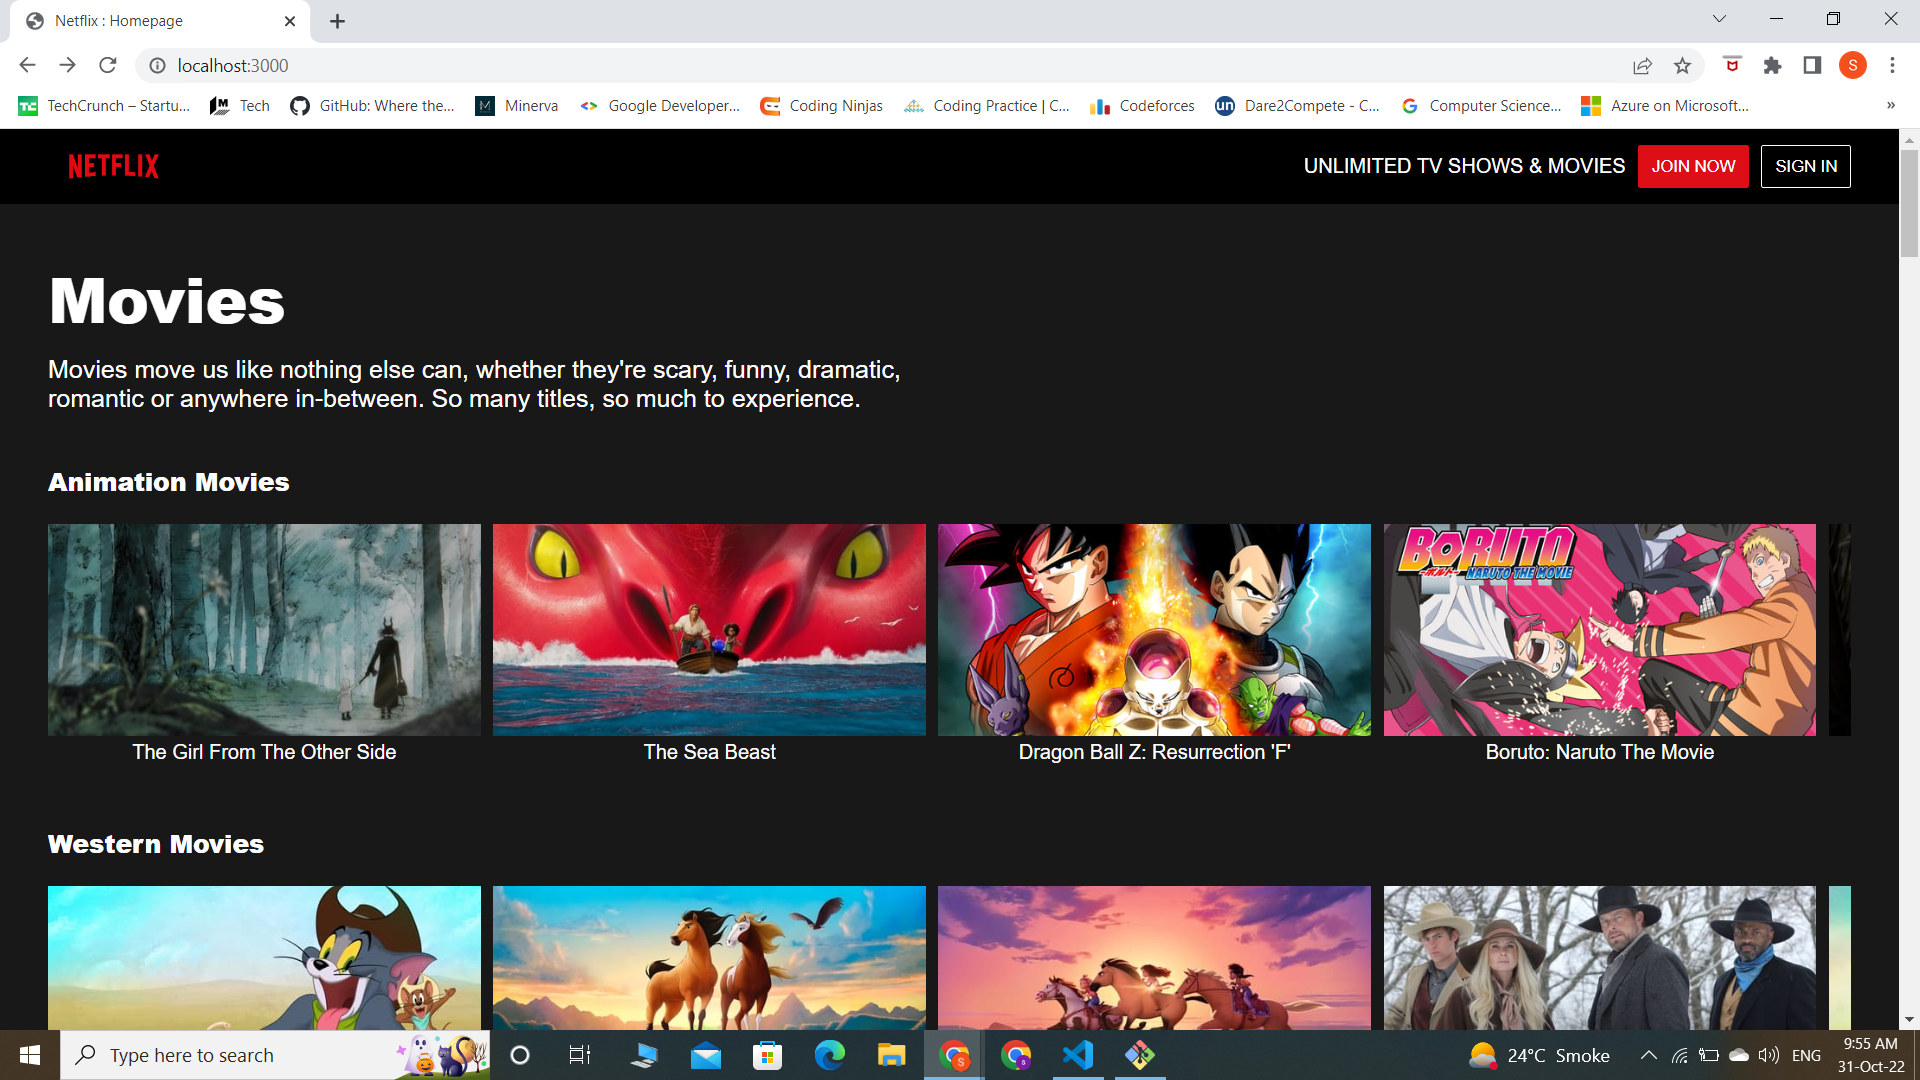Click the orange profile avatar in Chrome
1920x1080 pixels.
(x=1853, y=65)
